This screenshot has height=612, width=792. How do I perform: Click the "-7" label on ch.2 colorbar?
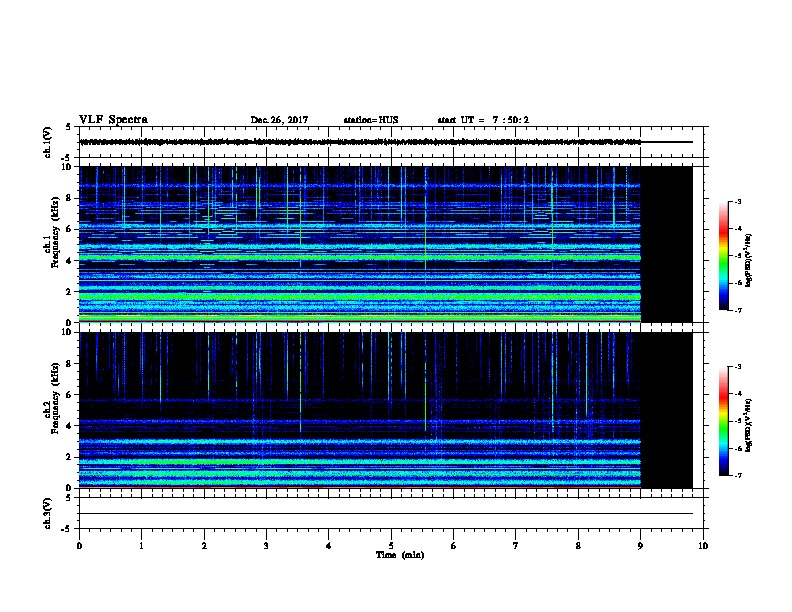[737, 476]
